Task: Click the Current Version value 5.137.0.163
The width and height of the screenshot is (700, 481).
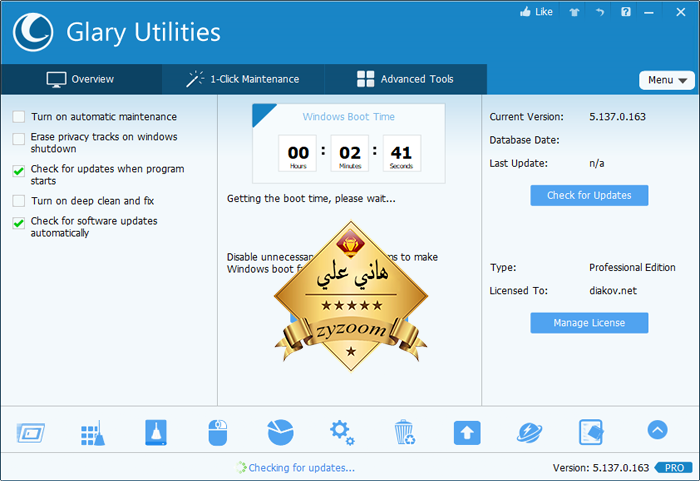Action: click(x=617, y=117)
